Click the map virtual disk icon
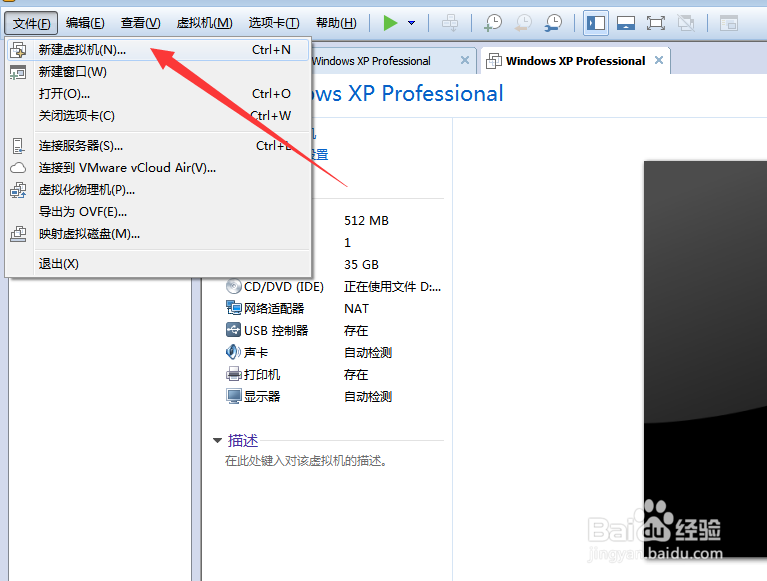 [18, 234]
